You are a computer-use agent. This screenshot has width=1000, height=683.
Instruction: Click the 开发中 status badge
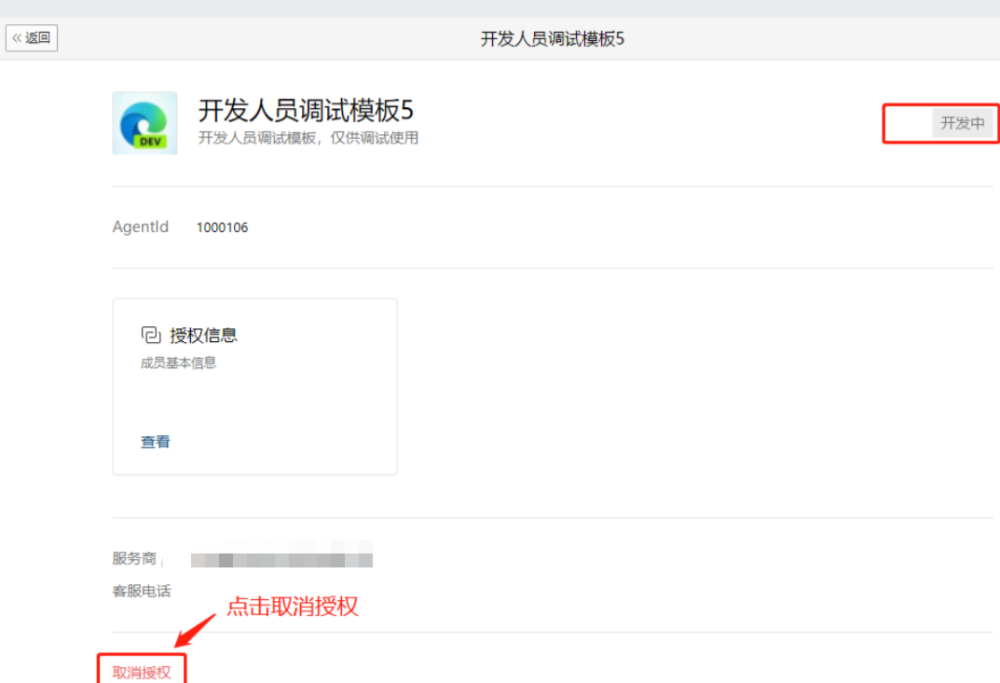(962, 124)
